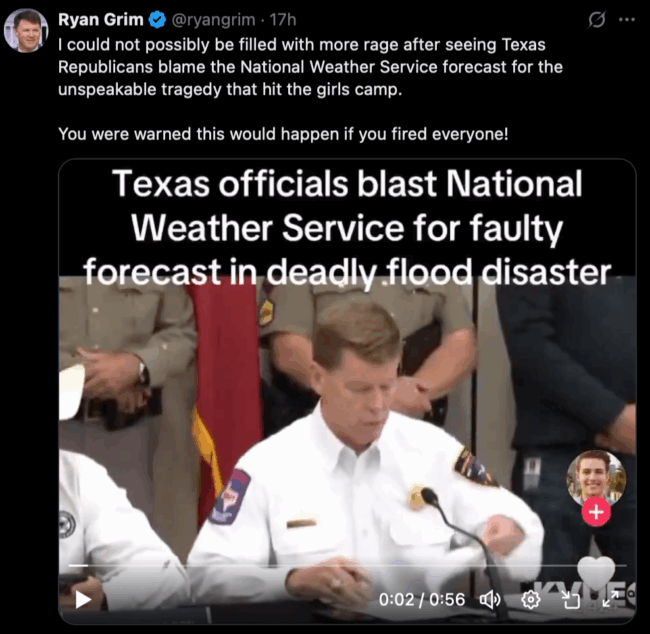Seek along the video progress bar
650x634 pixels.
pyautogui.click(x=347, y=566)
